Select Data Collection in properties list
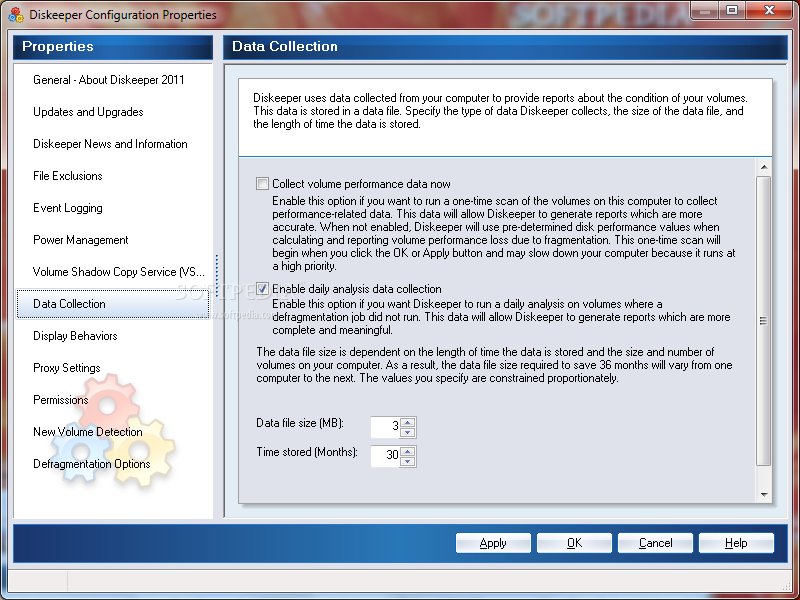Screen dimensions: 800x600 click(113, 304)
